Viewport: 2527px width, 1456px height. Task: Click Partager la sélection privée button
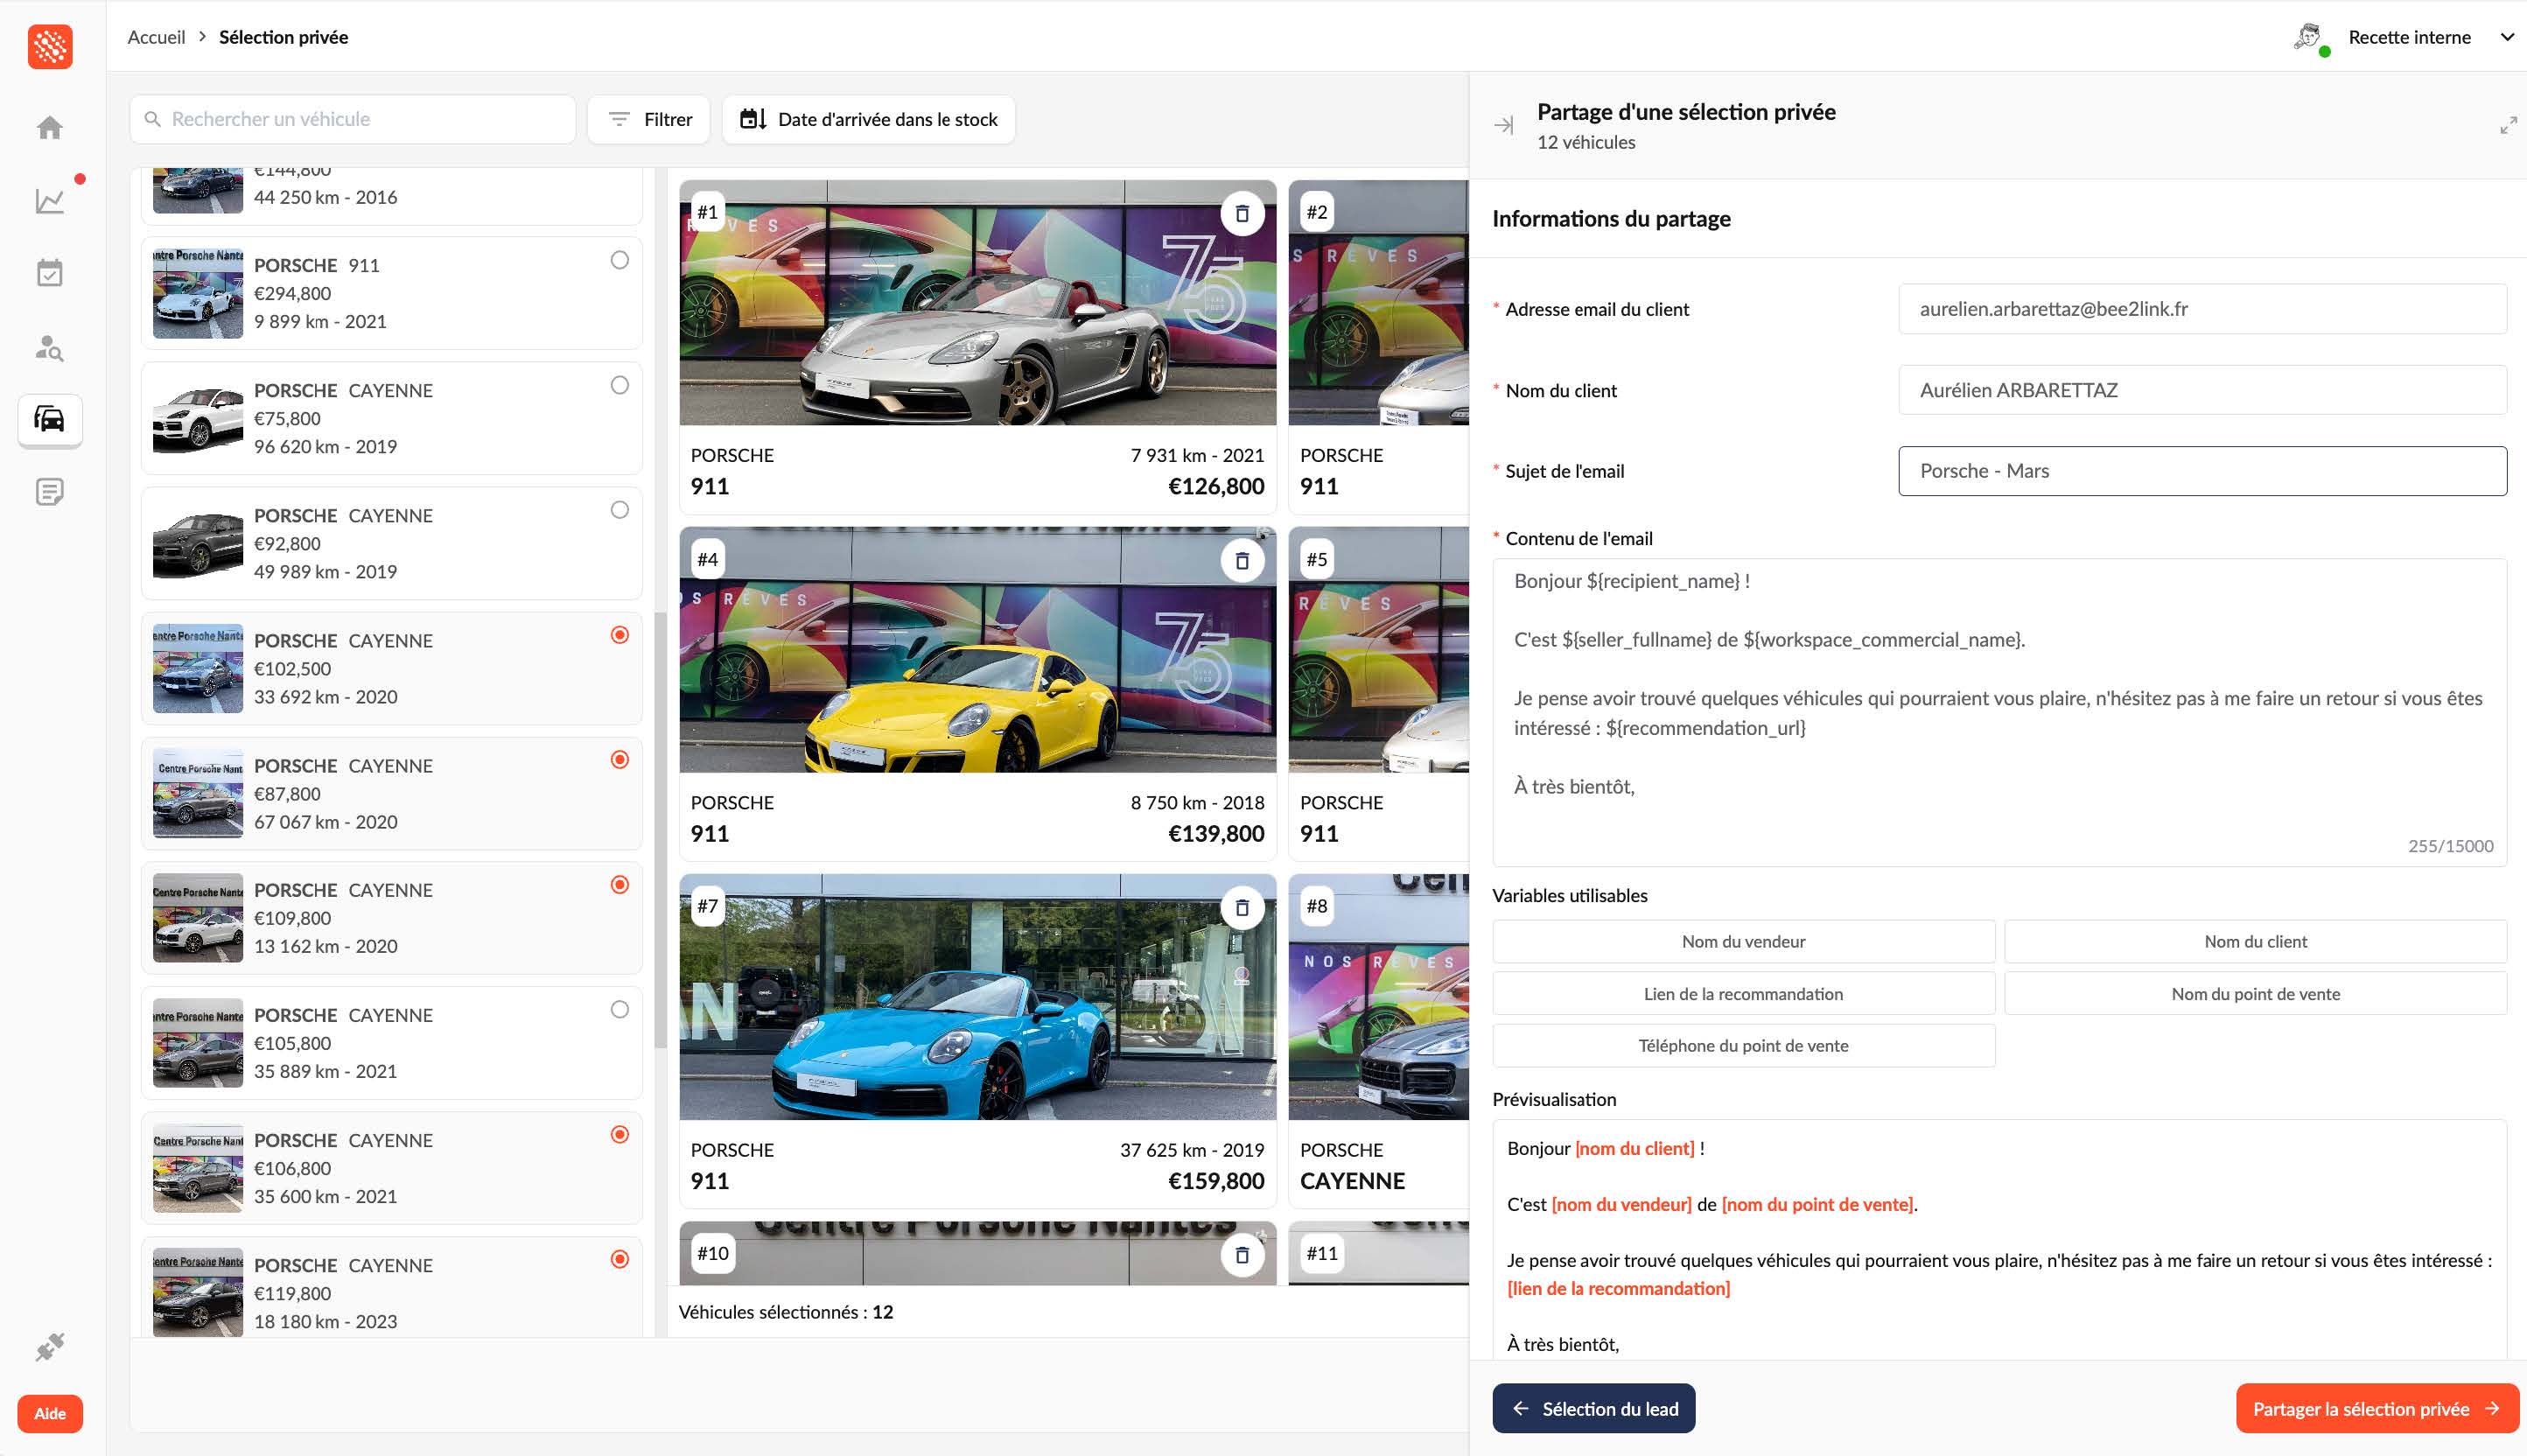[2377, 1408]
